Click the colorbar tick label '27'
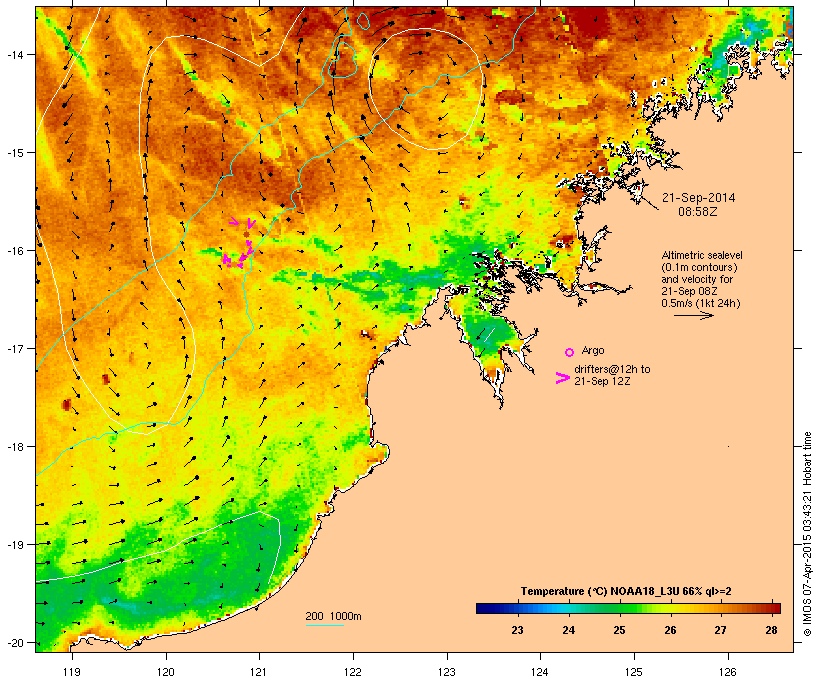 pyautogui.click(x=721, y=630)
